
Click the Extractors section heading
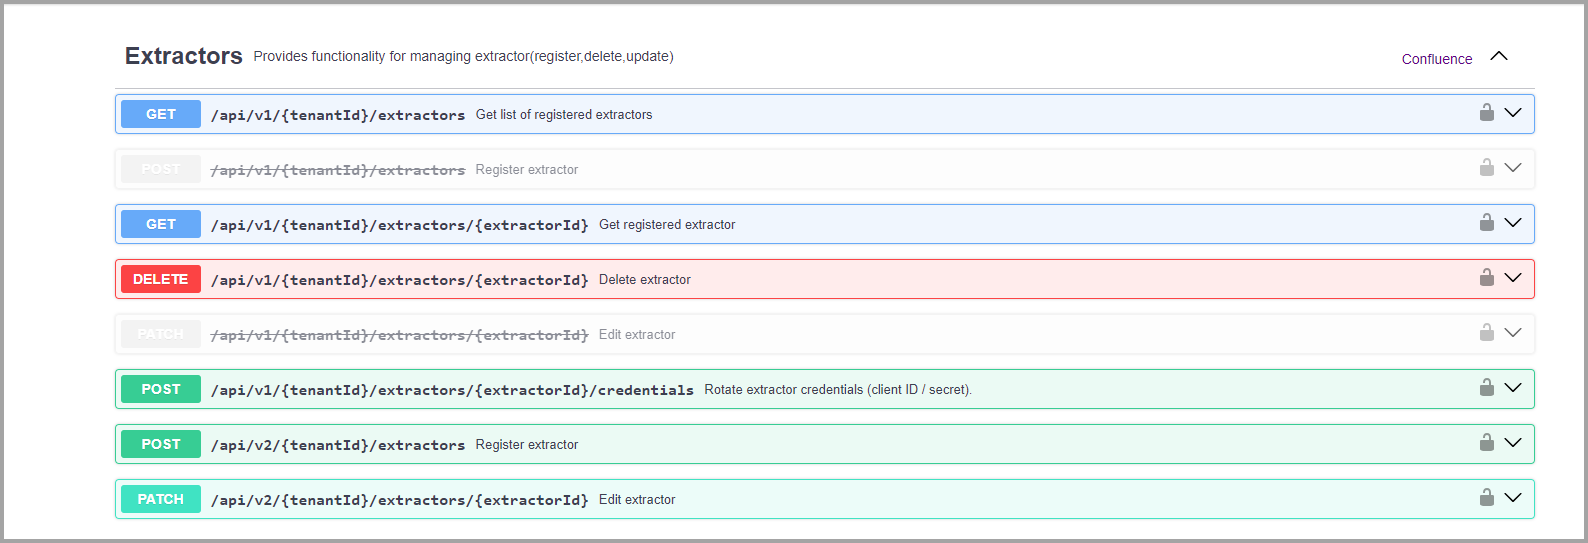183,56
